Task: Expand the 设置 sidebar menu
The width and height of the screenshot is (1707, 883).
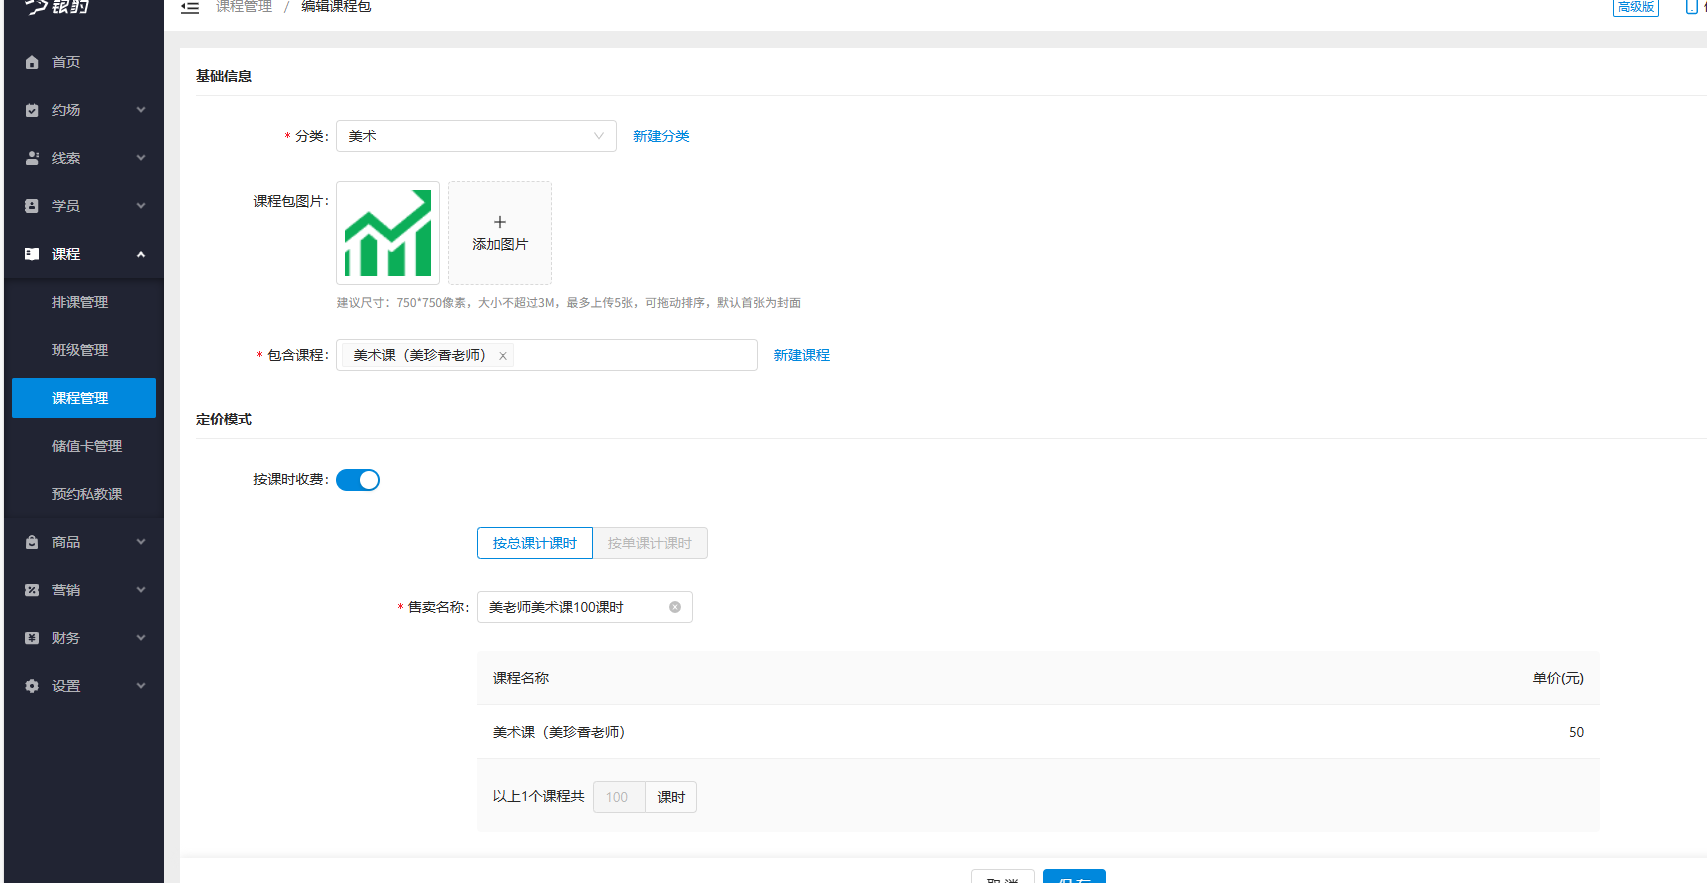Action: (141, 686)
